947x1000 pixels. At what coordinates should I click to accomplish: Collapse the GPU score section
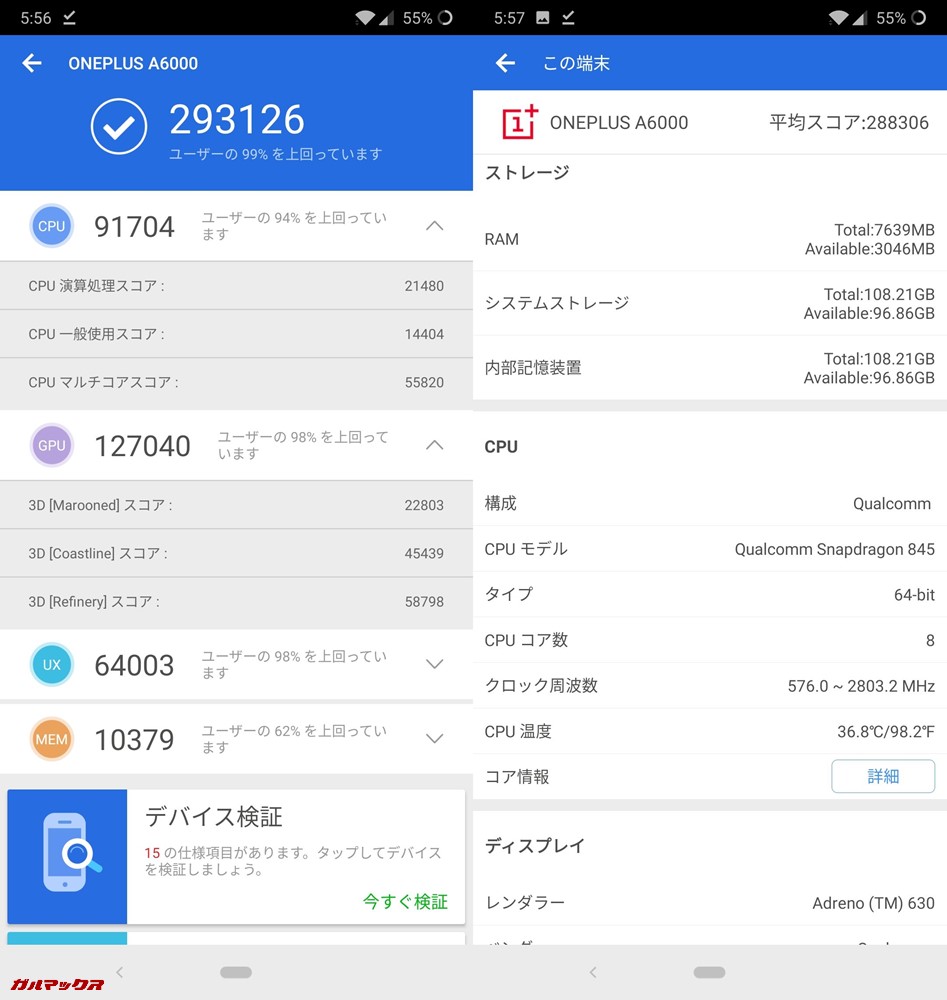tap(434, 445)
